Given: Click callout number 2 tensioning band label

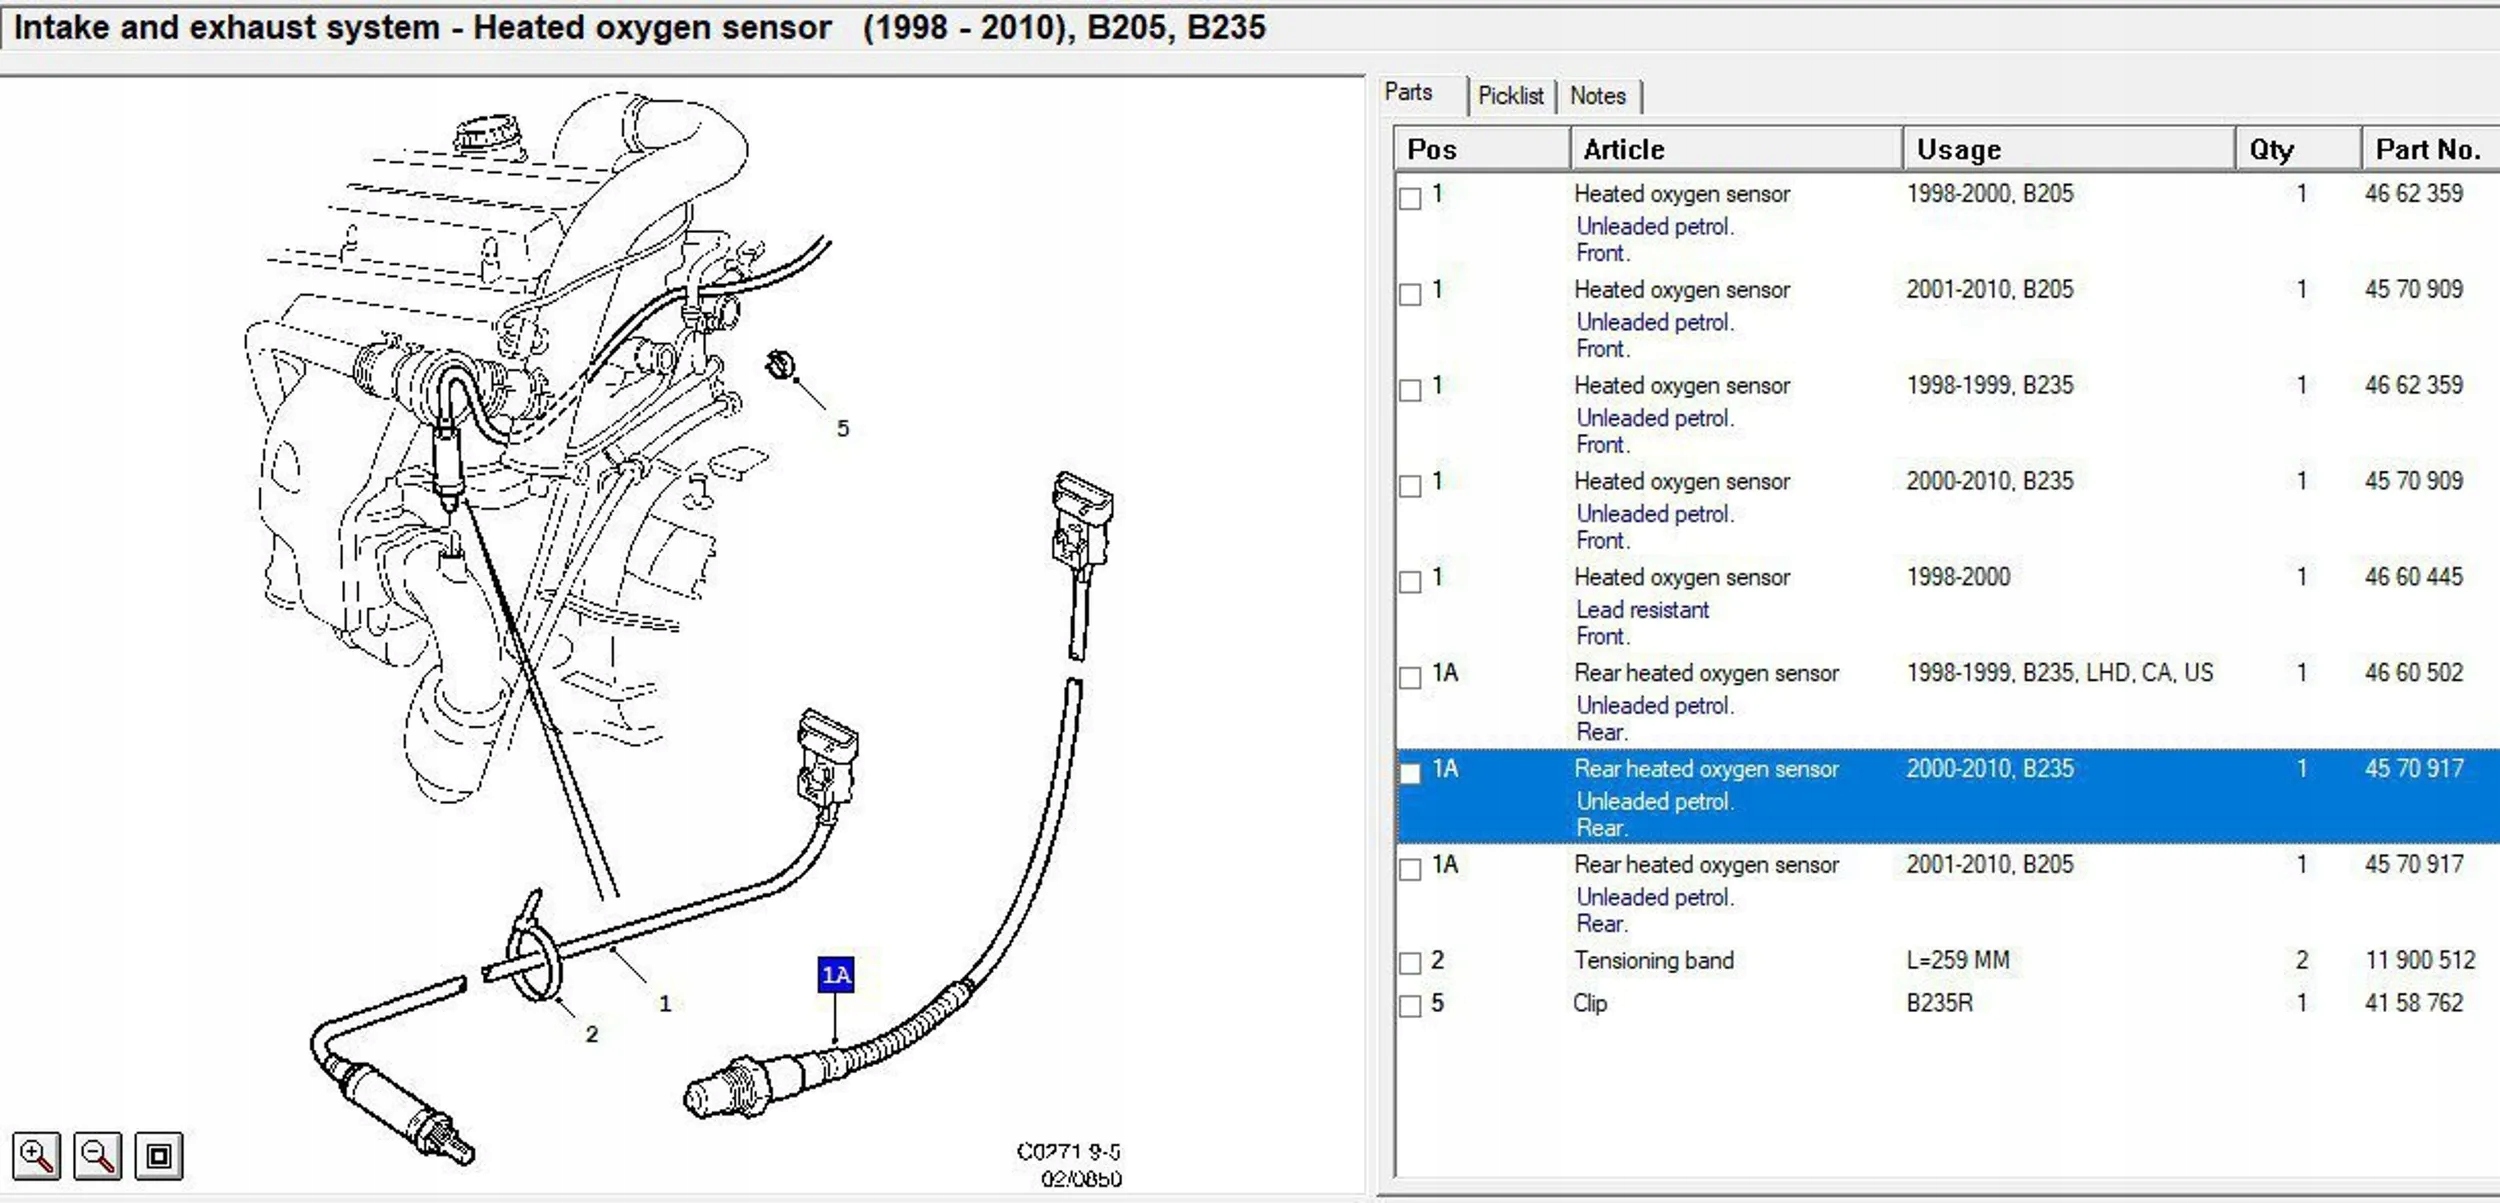Looking at the screenshot, I should (591, 1034).
